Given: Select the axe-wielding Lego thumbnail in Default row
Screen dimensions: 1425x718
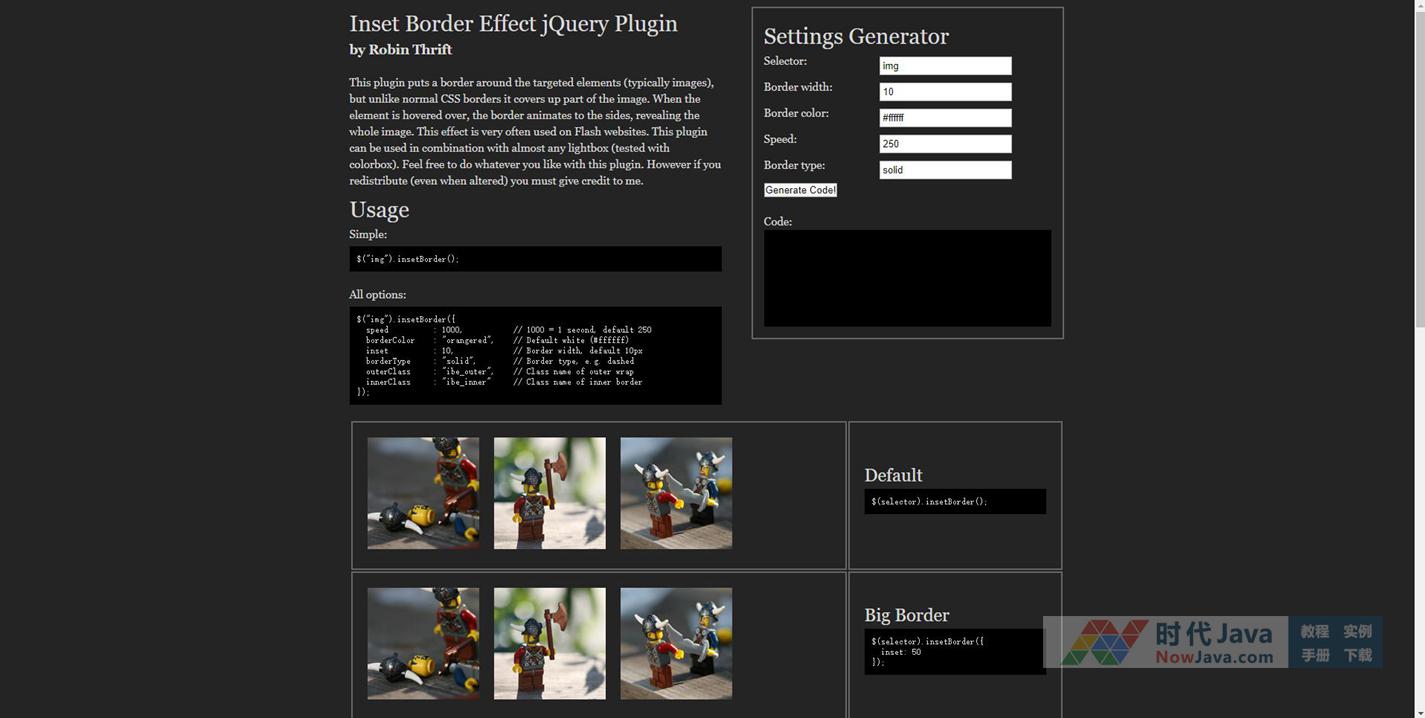Looking at the screenshot, I should click(549, 493).
